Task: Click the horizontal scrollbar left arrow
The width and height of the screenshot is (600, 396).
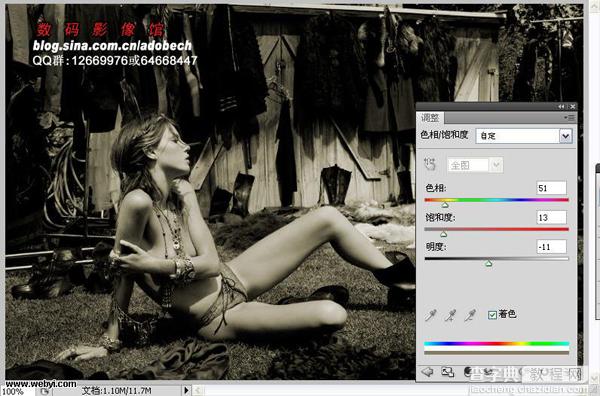Action: pyautogui.click(x=198, y=390)
